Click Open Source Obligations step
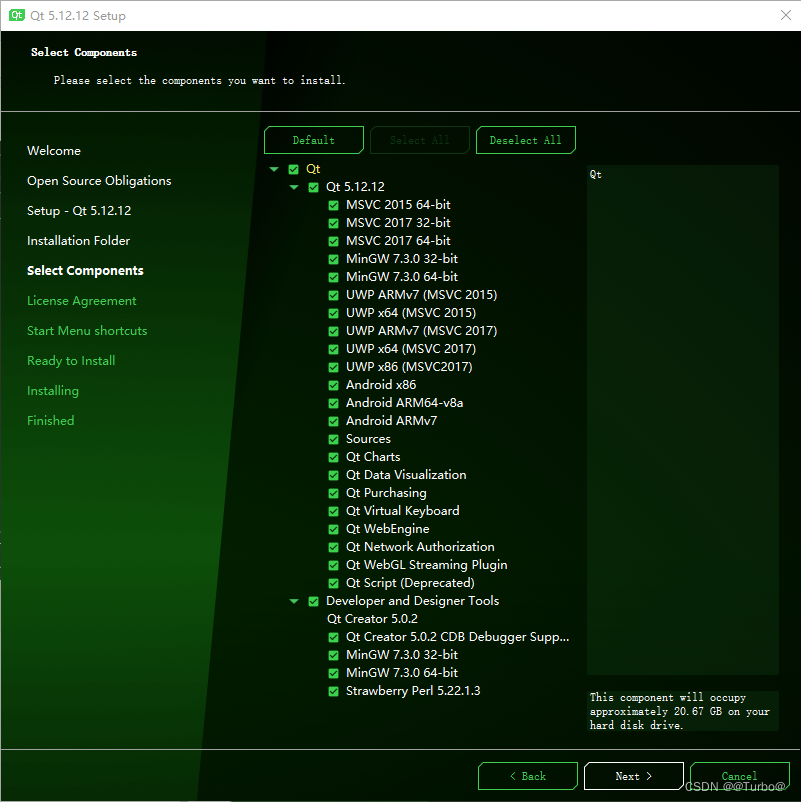801x802 pixels. (x=99, y=181)
